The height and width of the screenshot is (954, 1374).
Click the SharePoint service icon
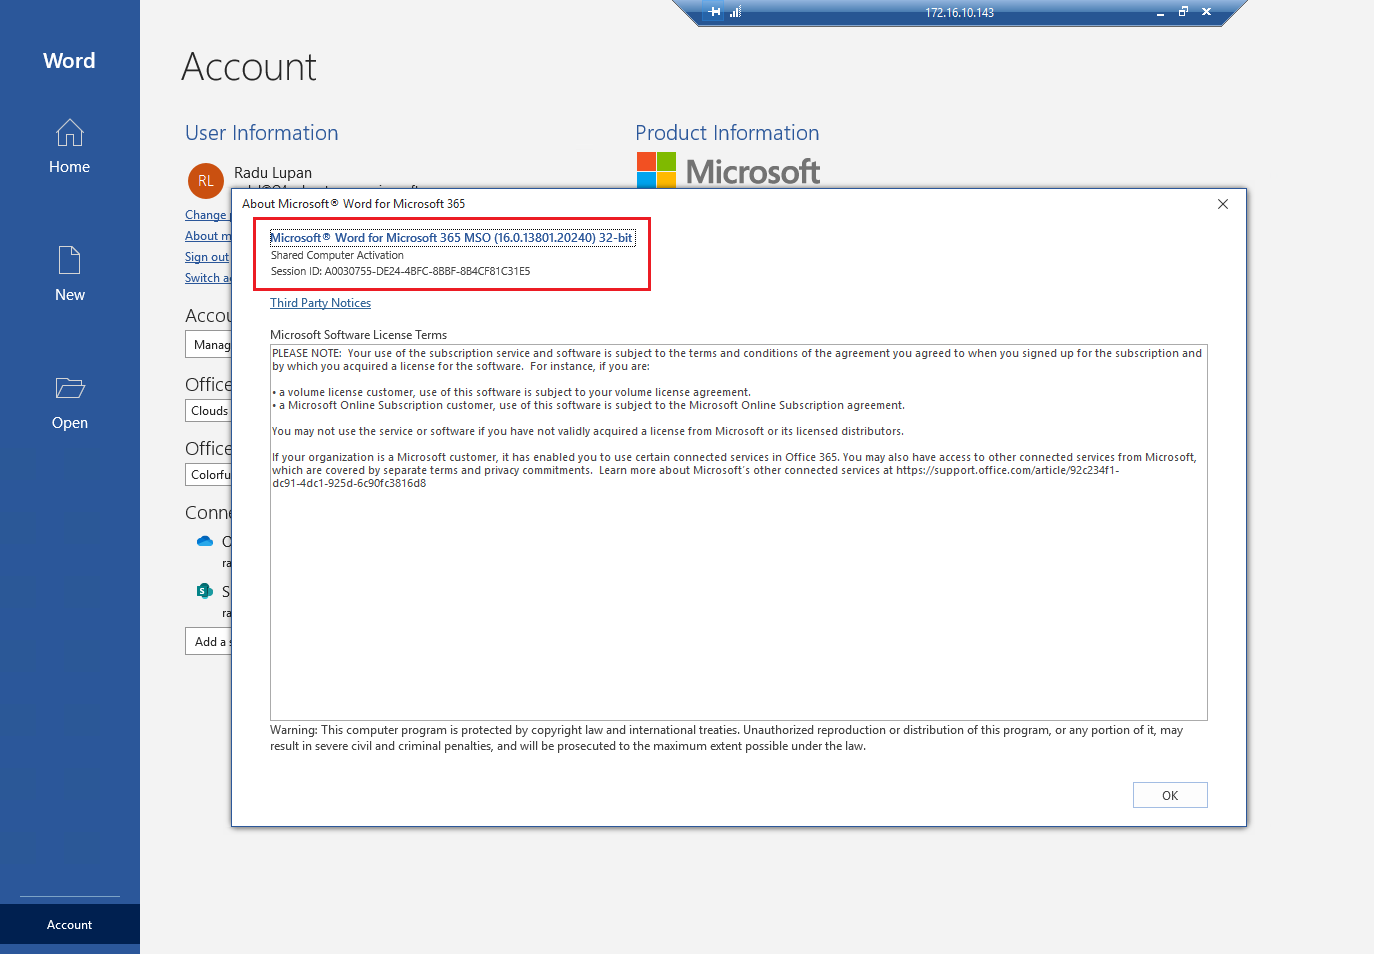205,591
